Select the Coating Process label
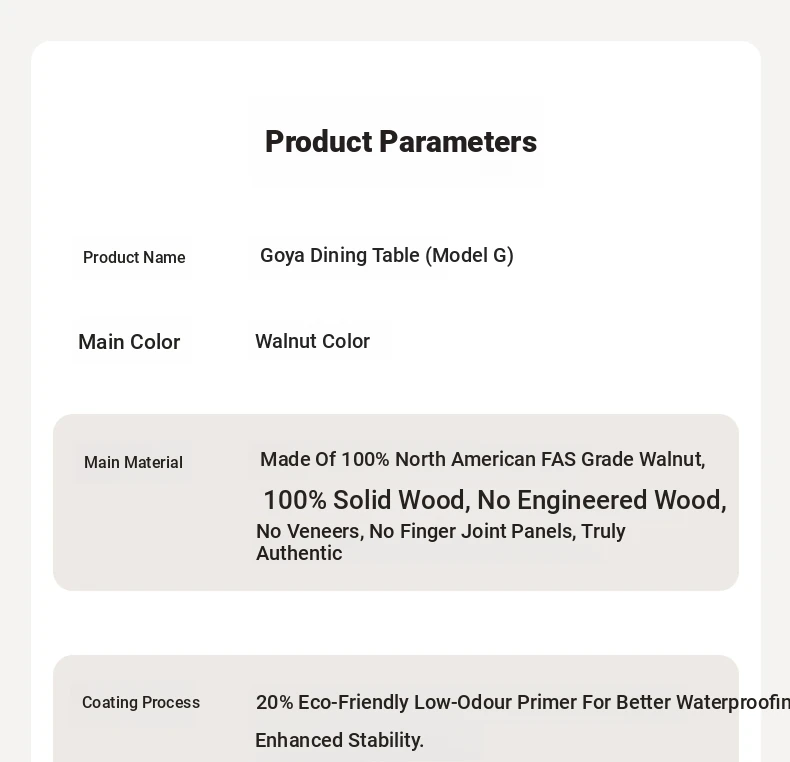This screenshot has height=762, width=790. point(141,702)
